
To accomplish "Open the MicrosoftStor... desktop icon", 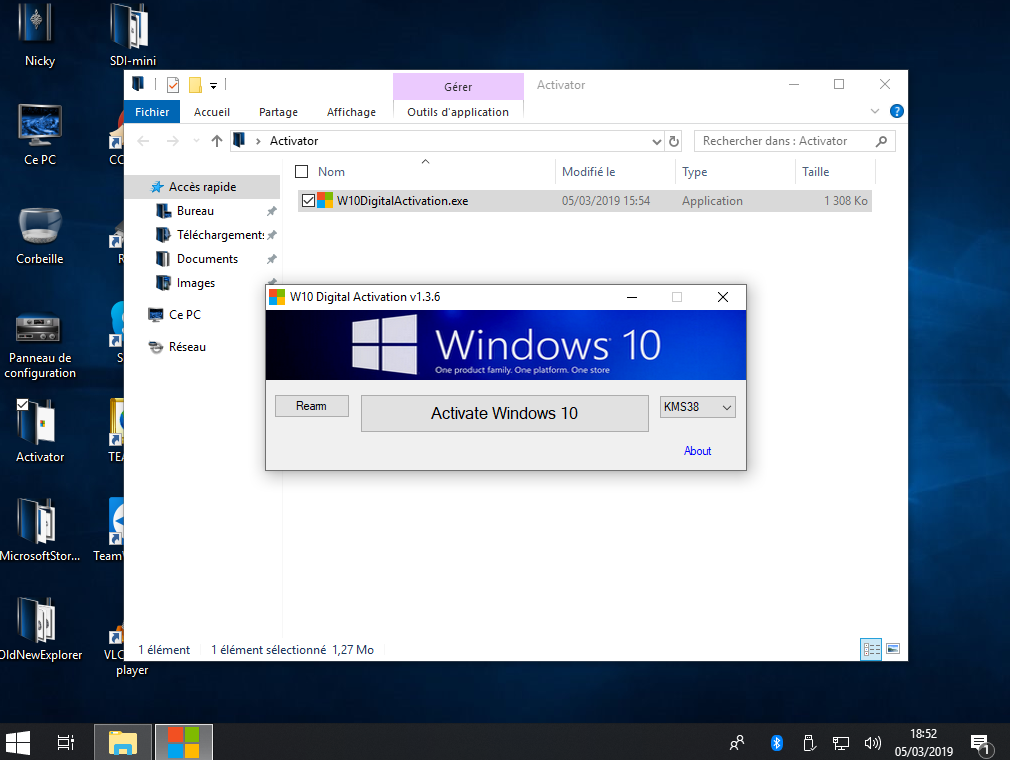I will pyautogui.click(x=40, y=529).
